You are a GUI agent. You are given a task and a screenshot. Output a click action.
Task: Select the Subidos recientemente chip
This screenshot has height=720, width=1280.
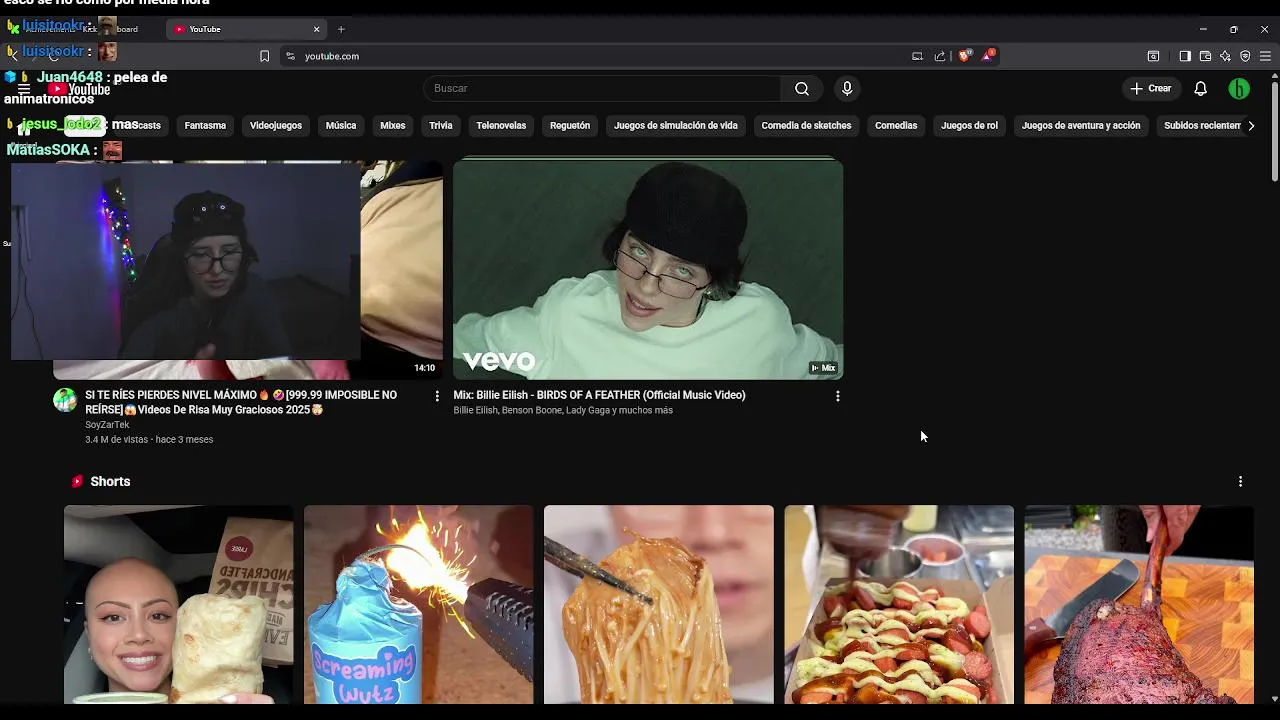coord(1199,126)
